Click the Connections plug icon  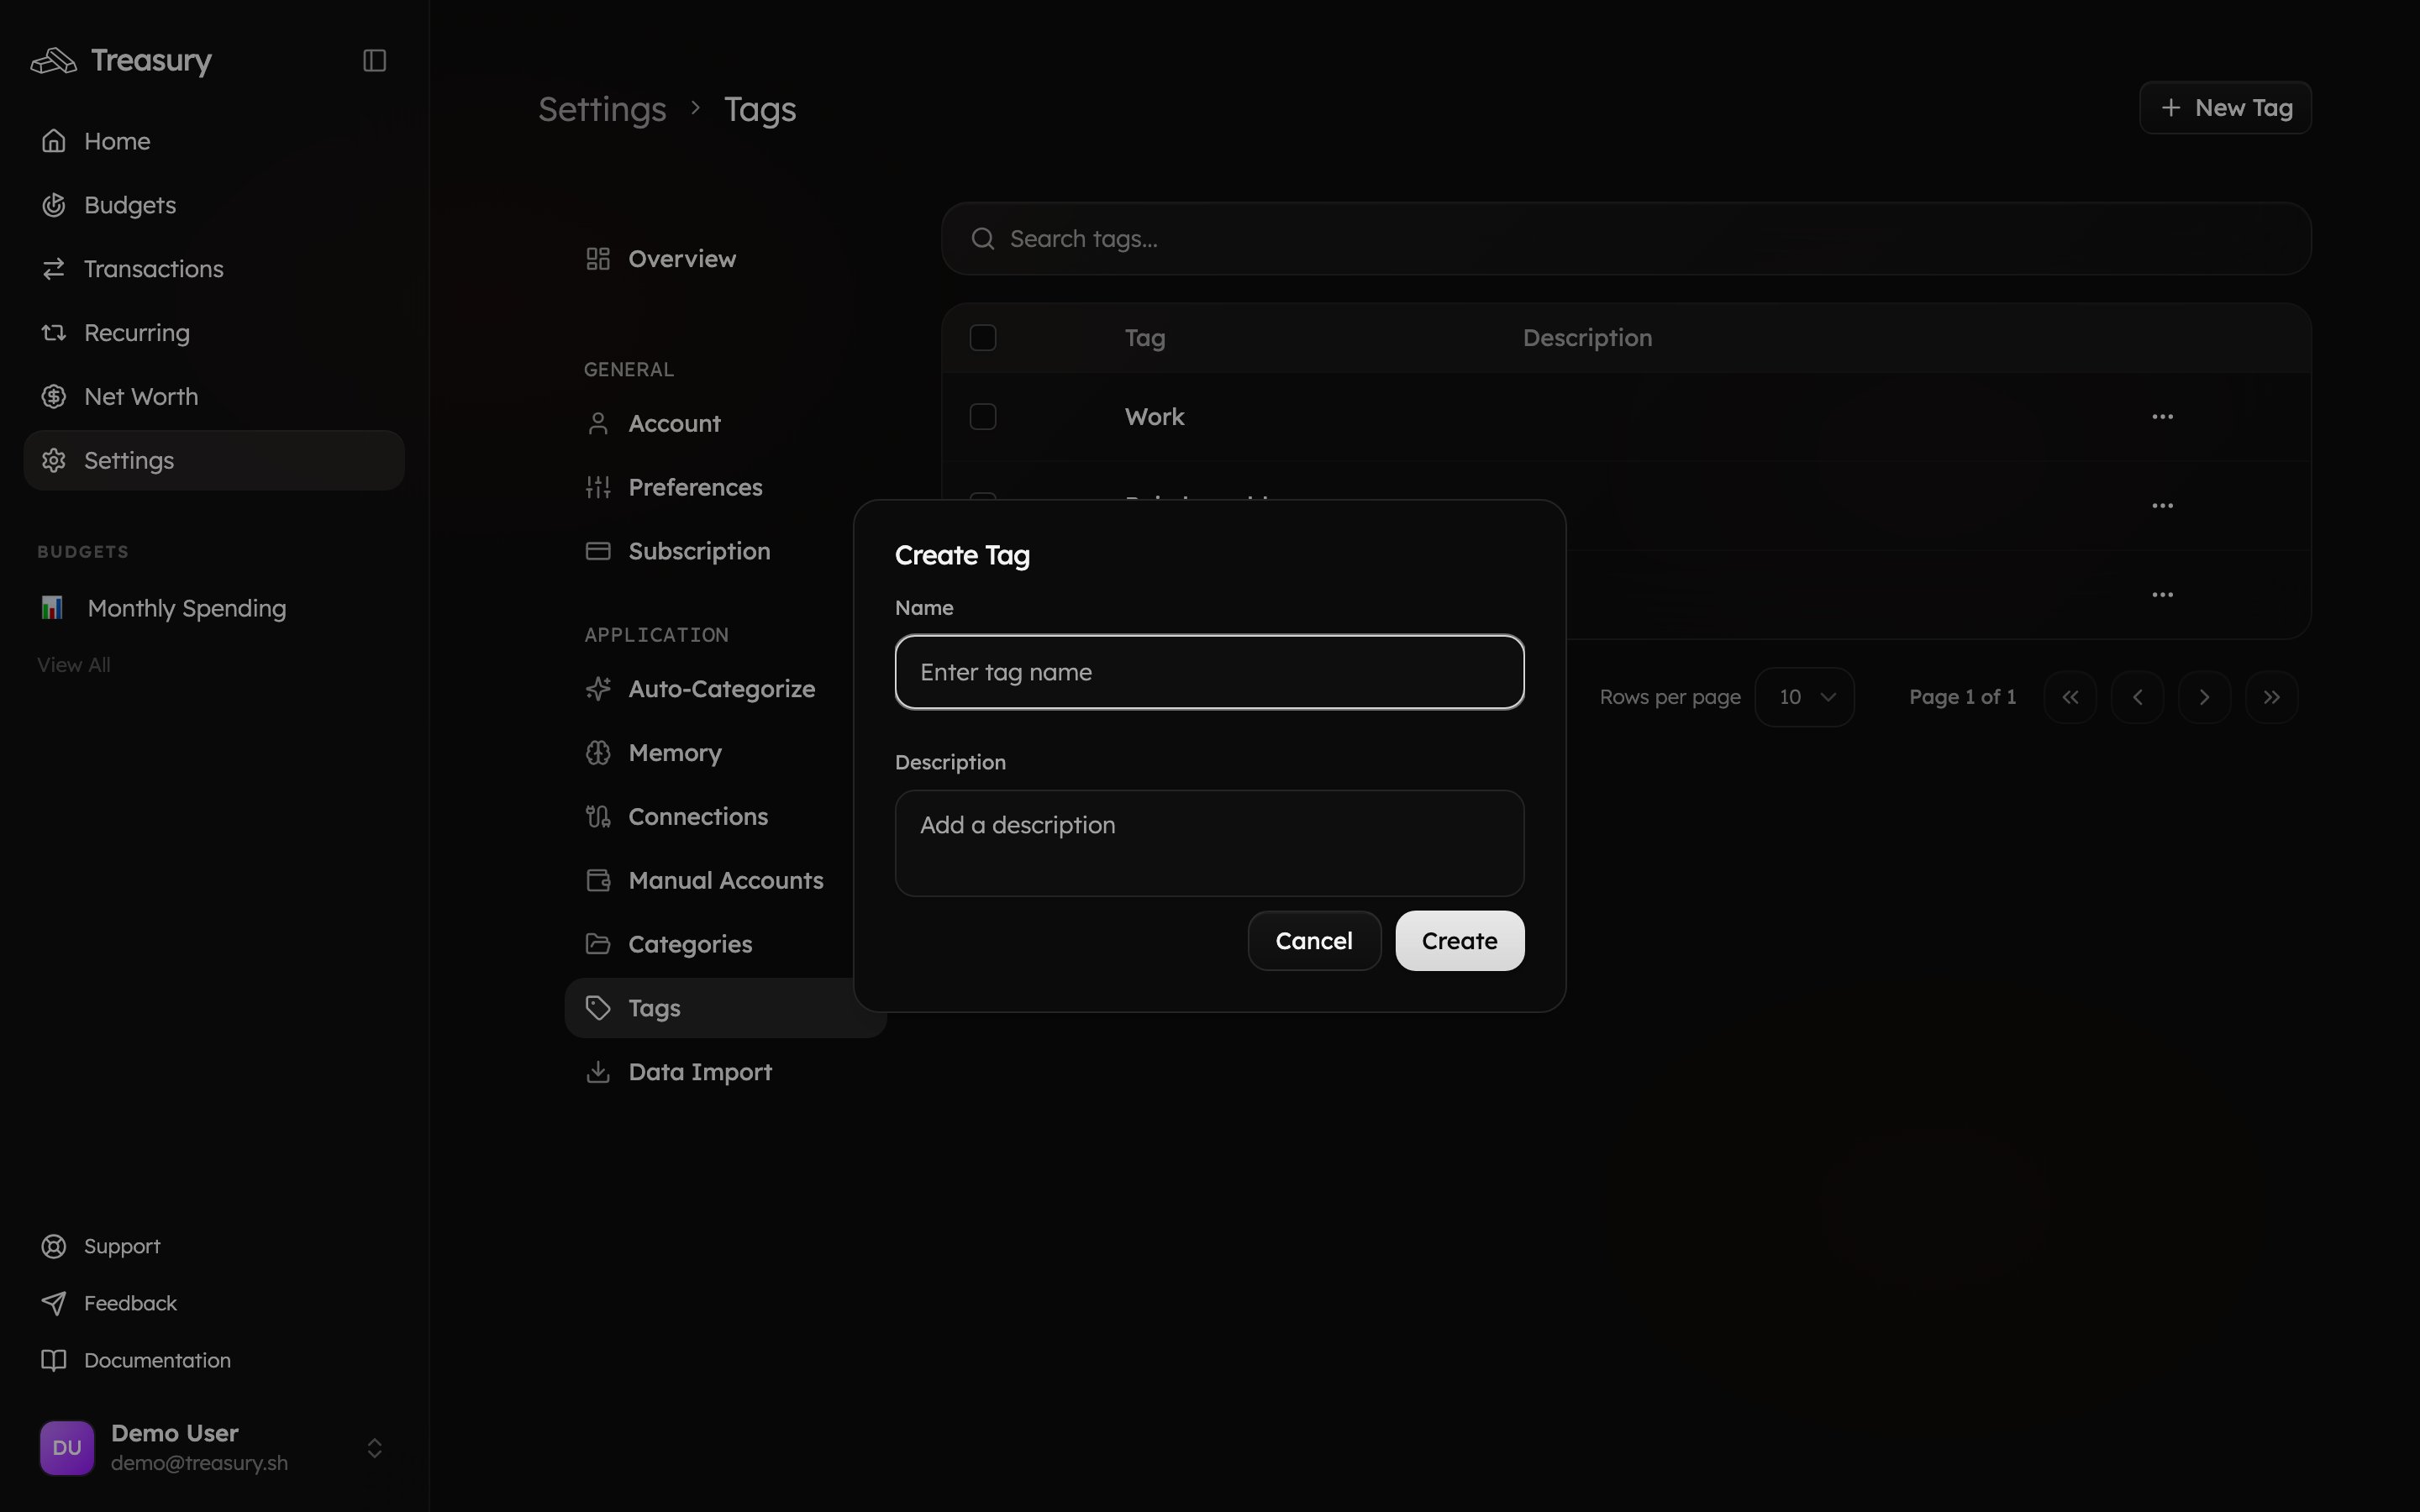coord(598,817)
